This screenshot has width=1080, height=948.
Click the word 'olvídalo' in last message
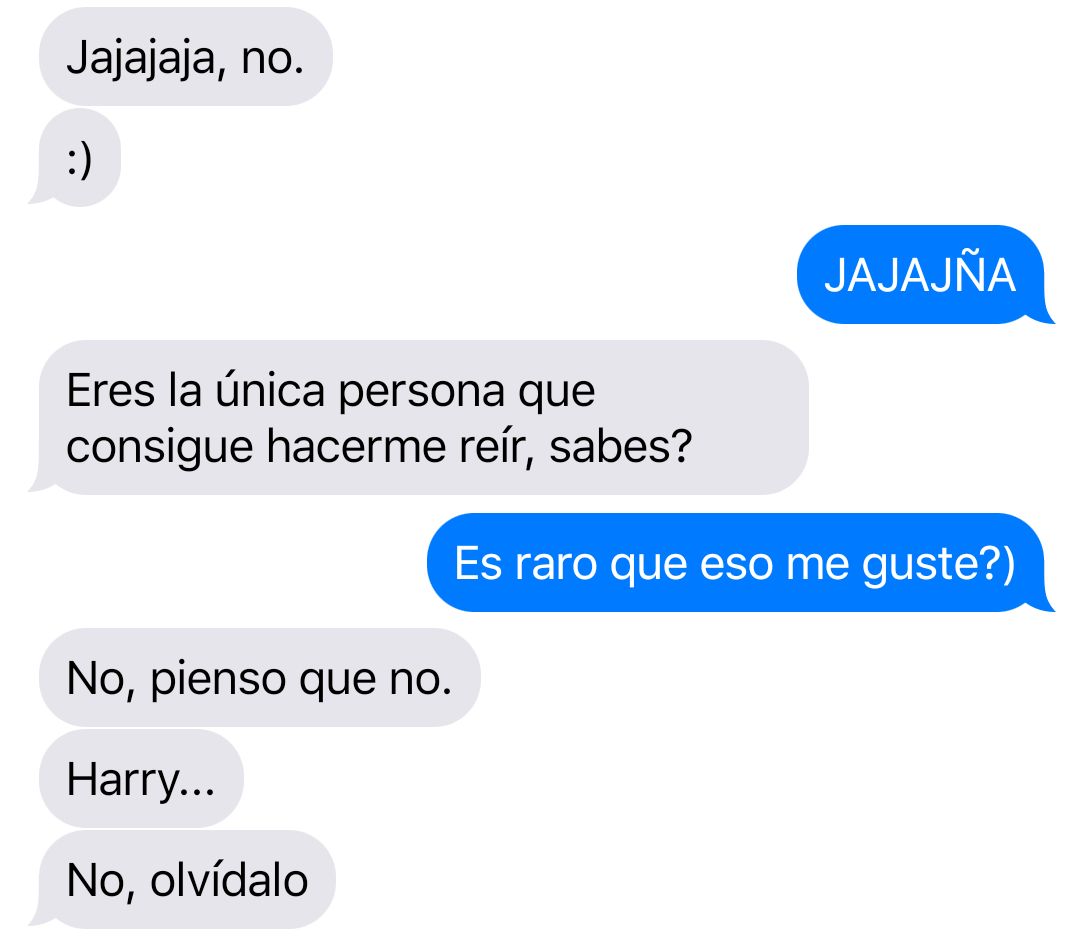pyautogui.click(x=229, y=880)
